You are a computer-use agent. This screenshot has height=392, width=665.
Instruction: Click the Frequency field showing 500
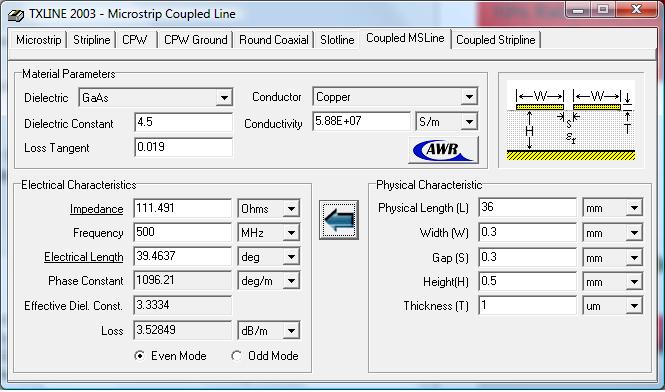[182, 232]
